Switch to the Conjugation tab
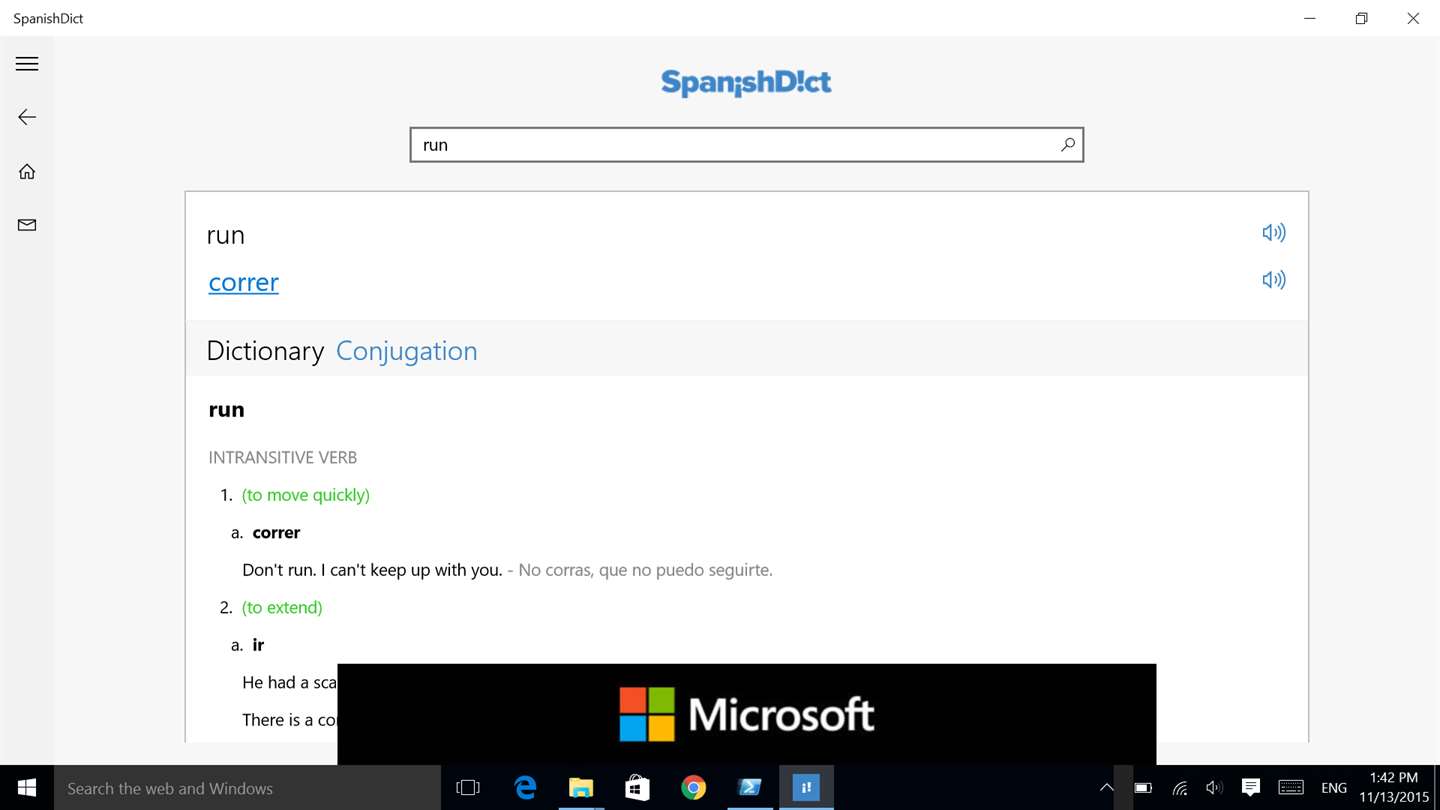 [406, 351]
